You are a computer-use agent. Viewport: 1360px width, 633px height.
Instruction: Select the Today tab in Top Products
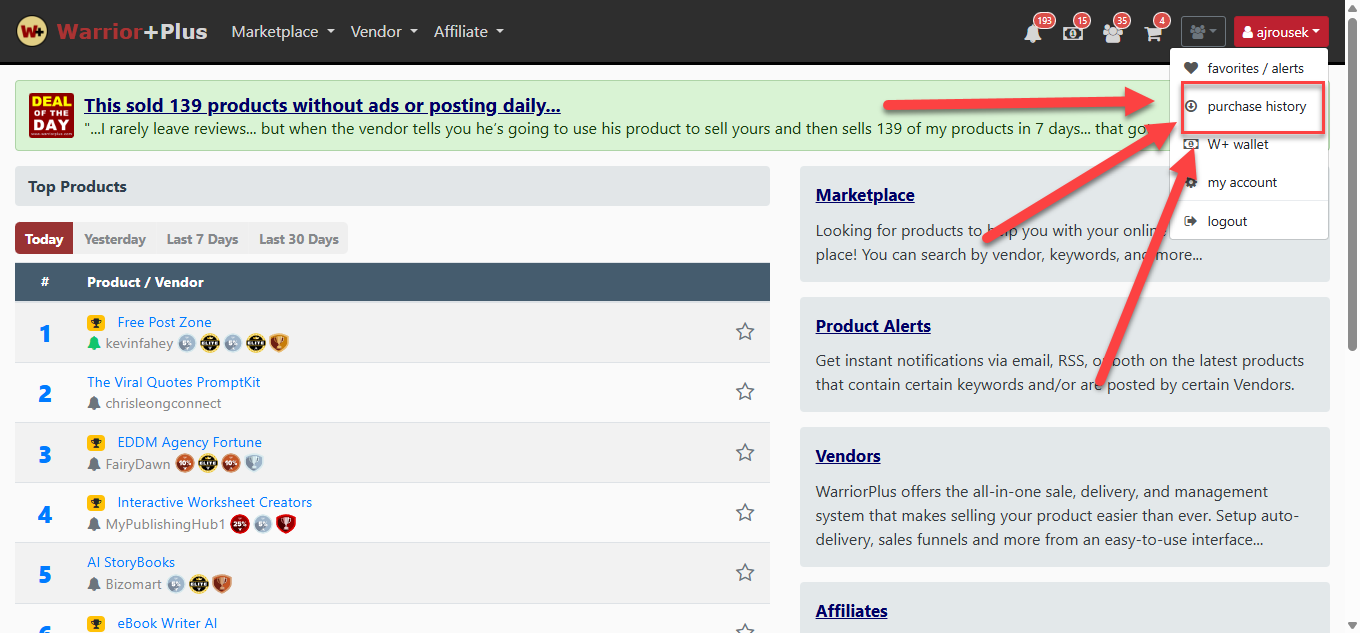pyautogui.click(x=44, y=239)
